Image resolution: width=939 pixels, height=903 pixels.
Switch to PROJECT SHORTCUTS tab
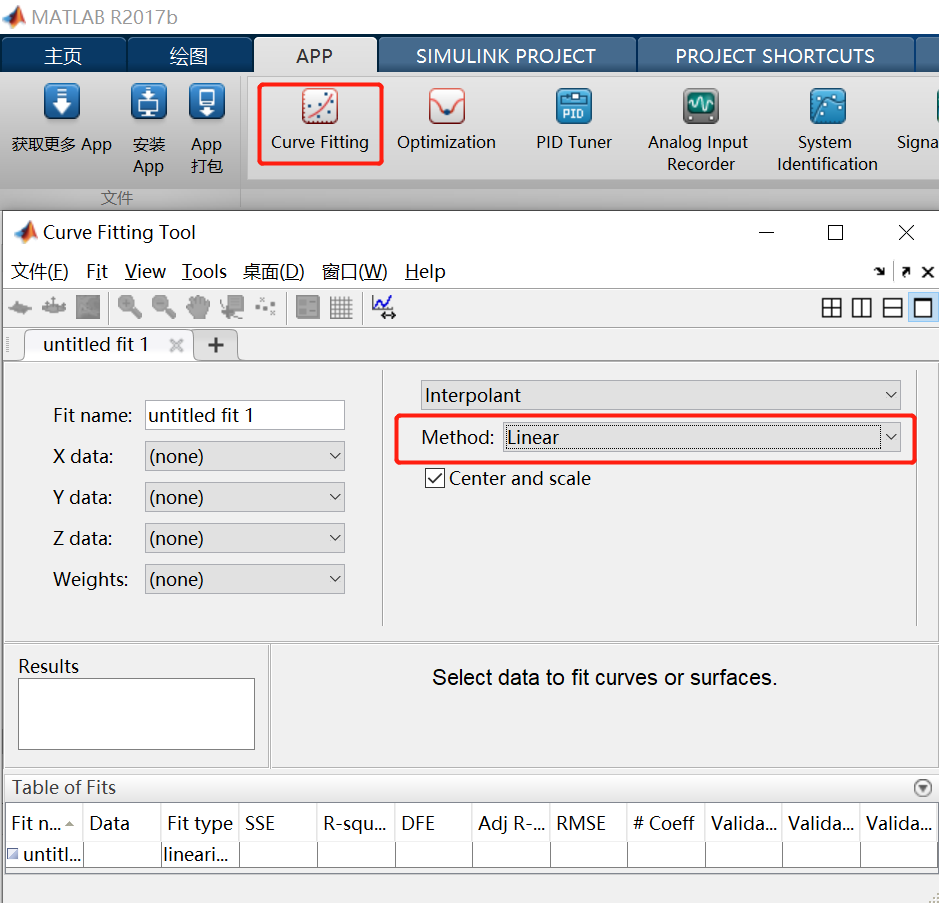pos(775,55)
